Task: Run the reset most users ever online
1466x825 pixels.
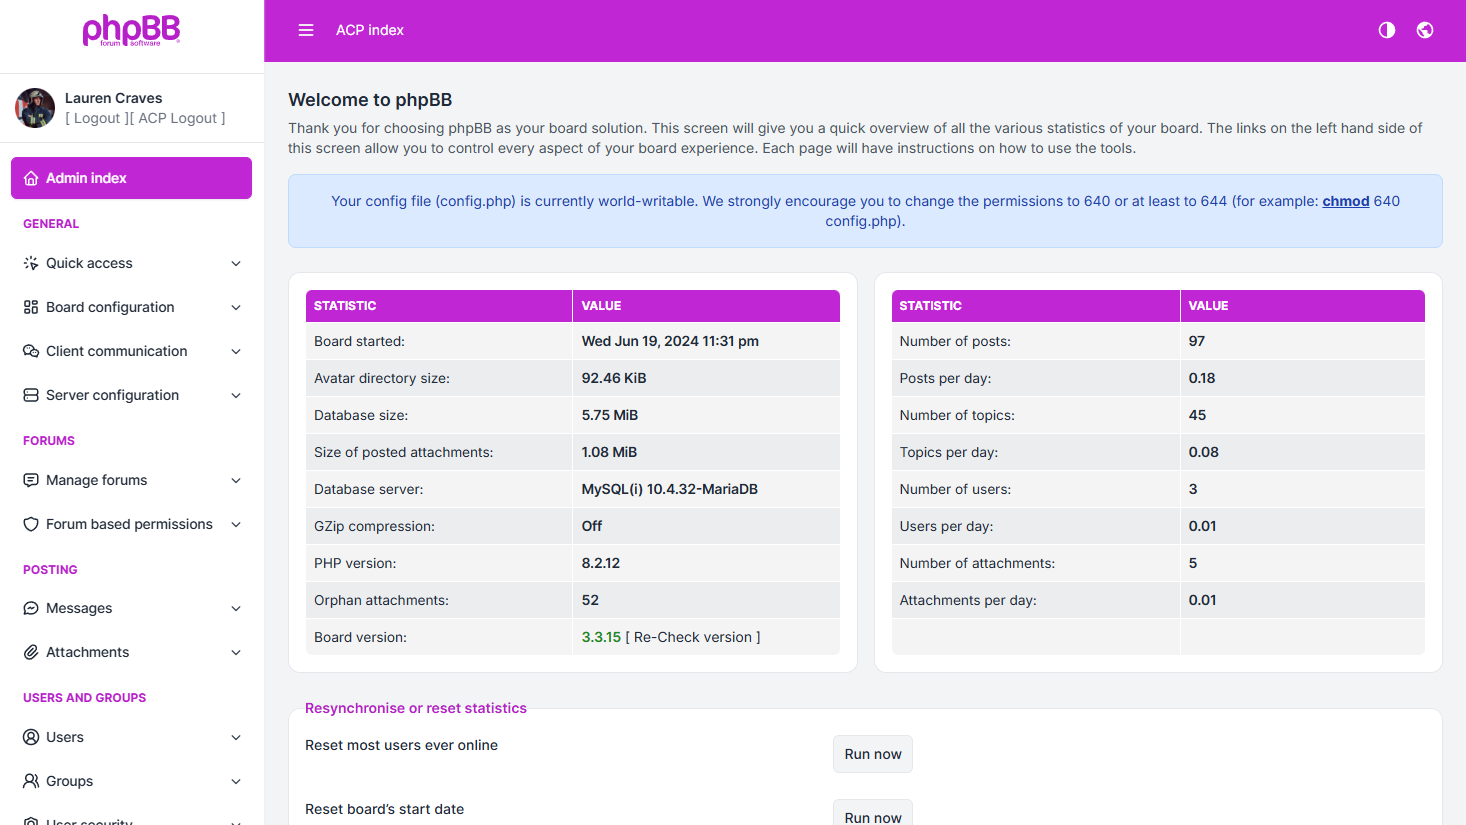Action: point(872,754)
